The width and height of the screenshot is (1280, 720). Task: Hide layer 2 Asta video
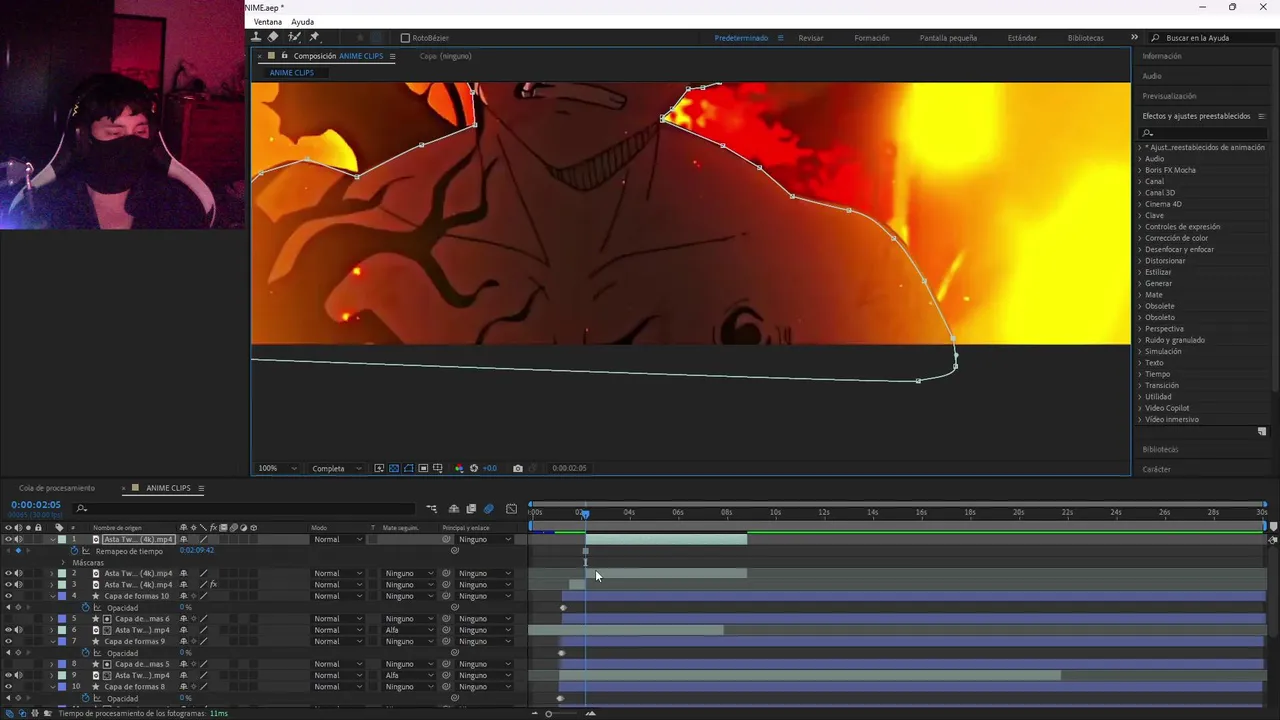click(8, 573)
